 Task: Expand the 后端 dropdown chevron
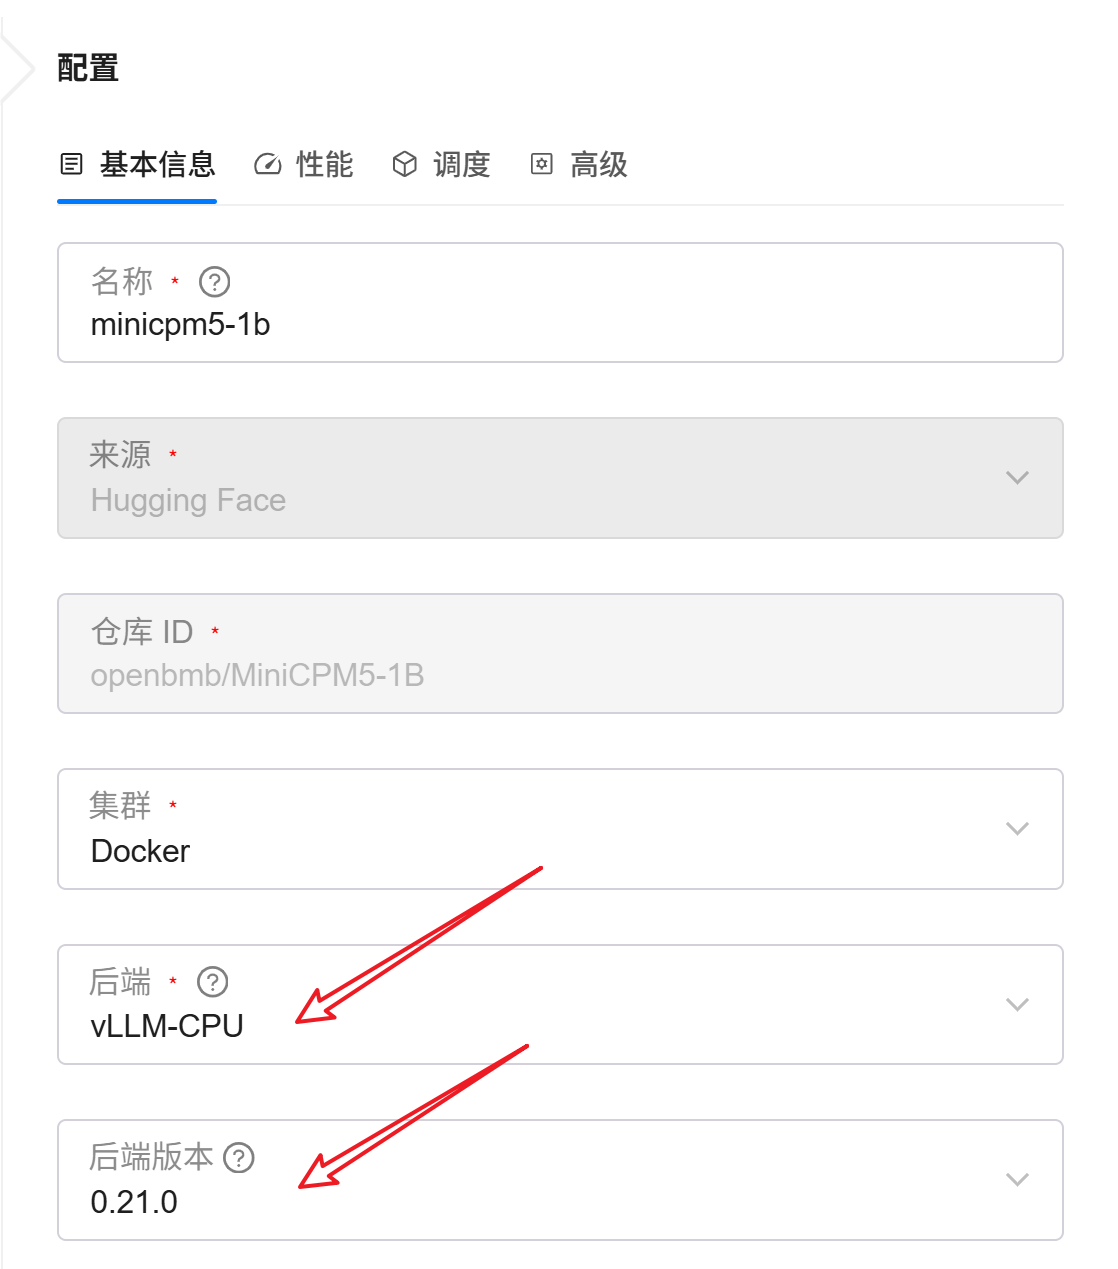click(x=1017, y=1005)
